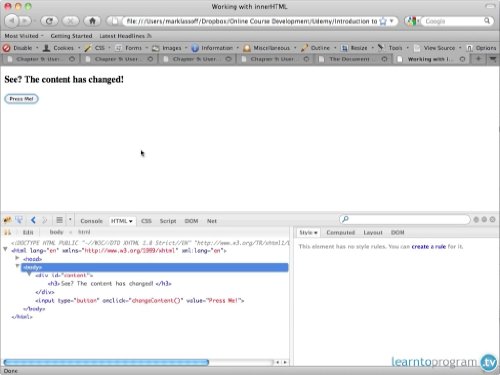Open the Disable menu in Web Developer toolbar
This screenshot has height=375, width=500.
pyautogui.click(x=21, y=48)
